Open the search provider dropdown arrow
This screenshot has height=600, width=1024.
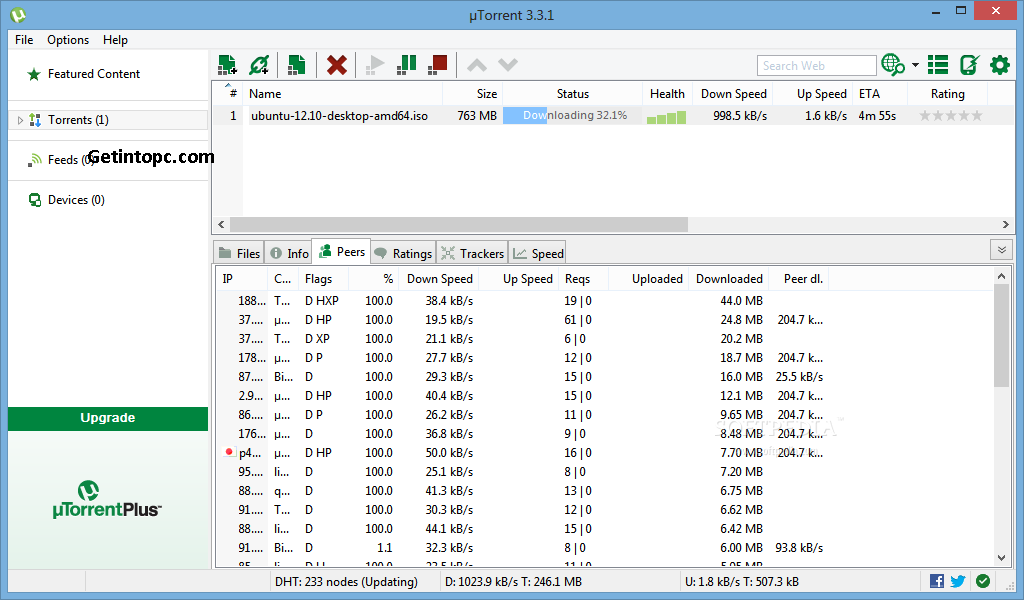pyautogui.click(x=916, y=65)
